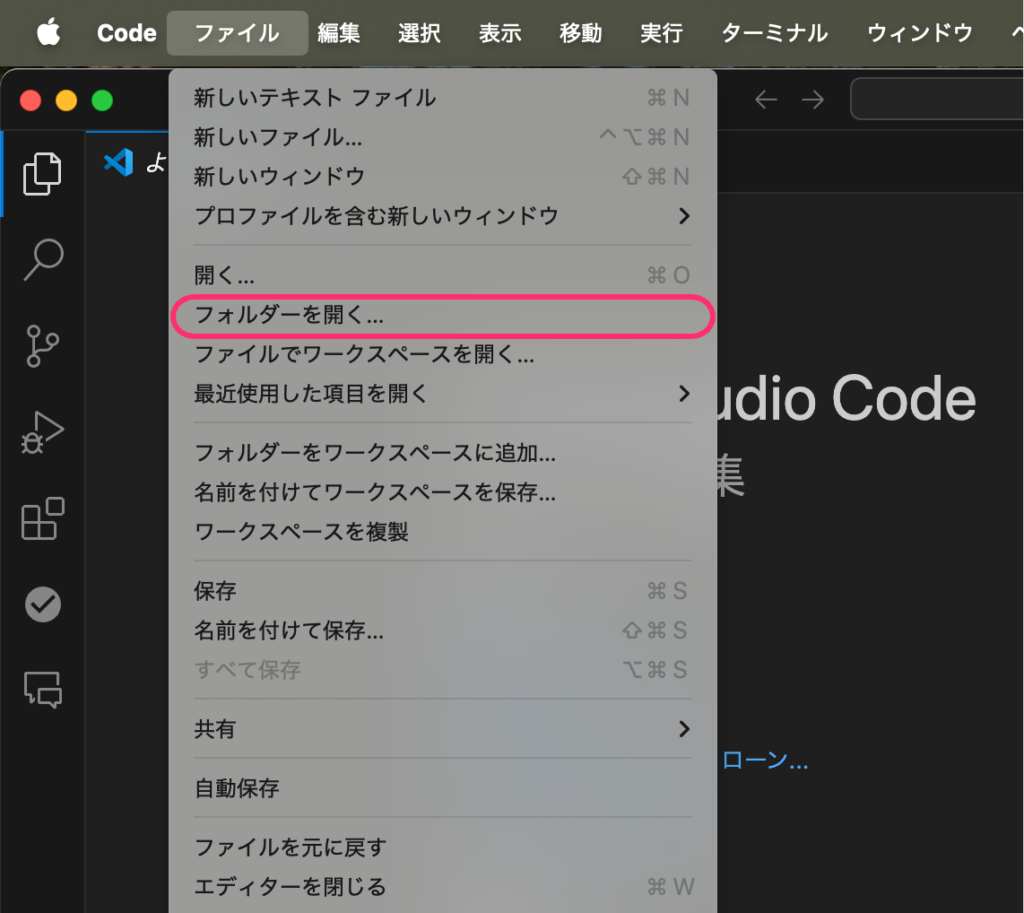Click the Apple logo menu

pos(48,33)
